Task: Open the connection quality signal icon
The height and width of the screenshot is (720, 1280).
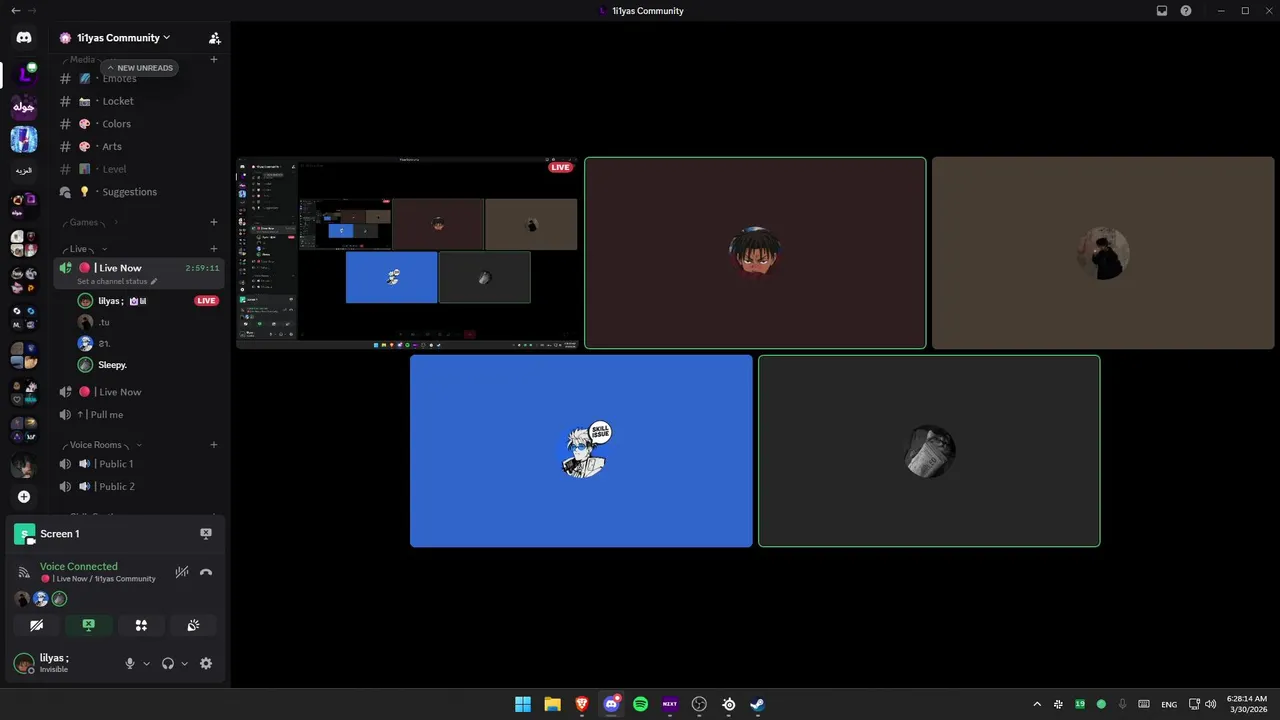Action: [24, 573]
